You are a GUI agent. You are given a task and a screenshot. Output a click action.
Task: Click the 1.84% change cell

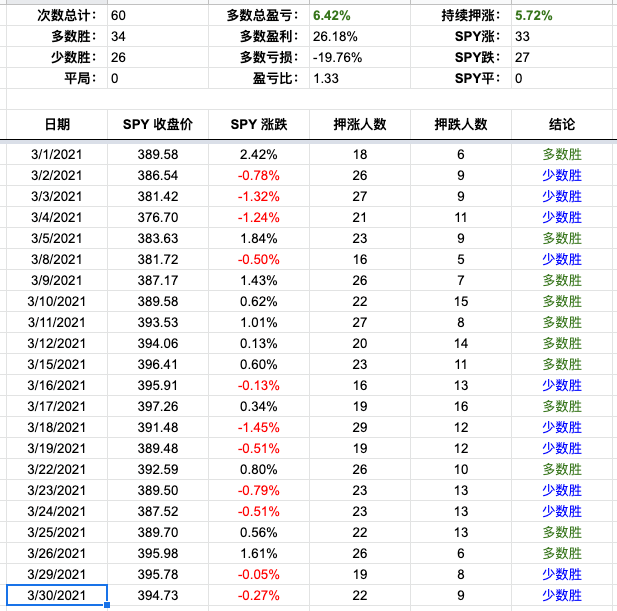[x=259, y=238]
